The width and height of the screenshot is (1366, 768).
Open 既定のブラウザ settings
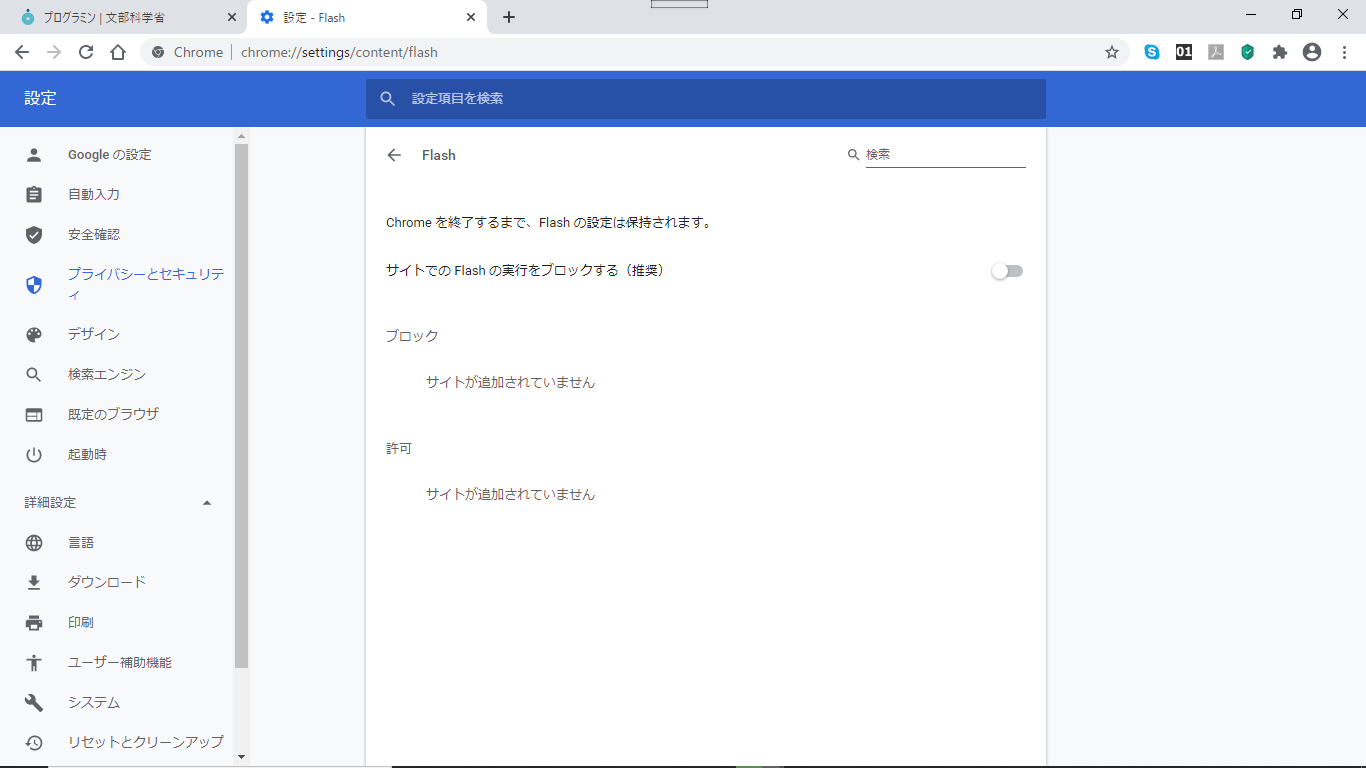pos(113,414)
